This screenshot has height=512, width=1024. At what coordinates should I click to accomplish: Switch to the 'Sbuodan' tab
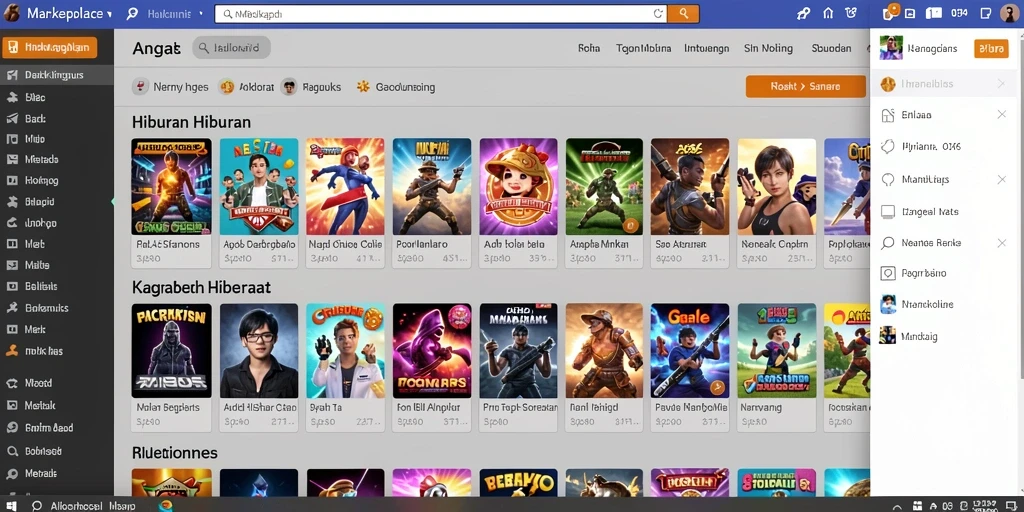click(x=831, y=48)
